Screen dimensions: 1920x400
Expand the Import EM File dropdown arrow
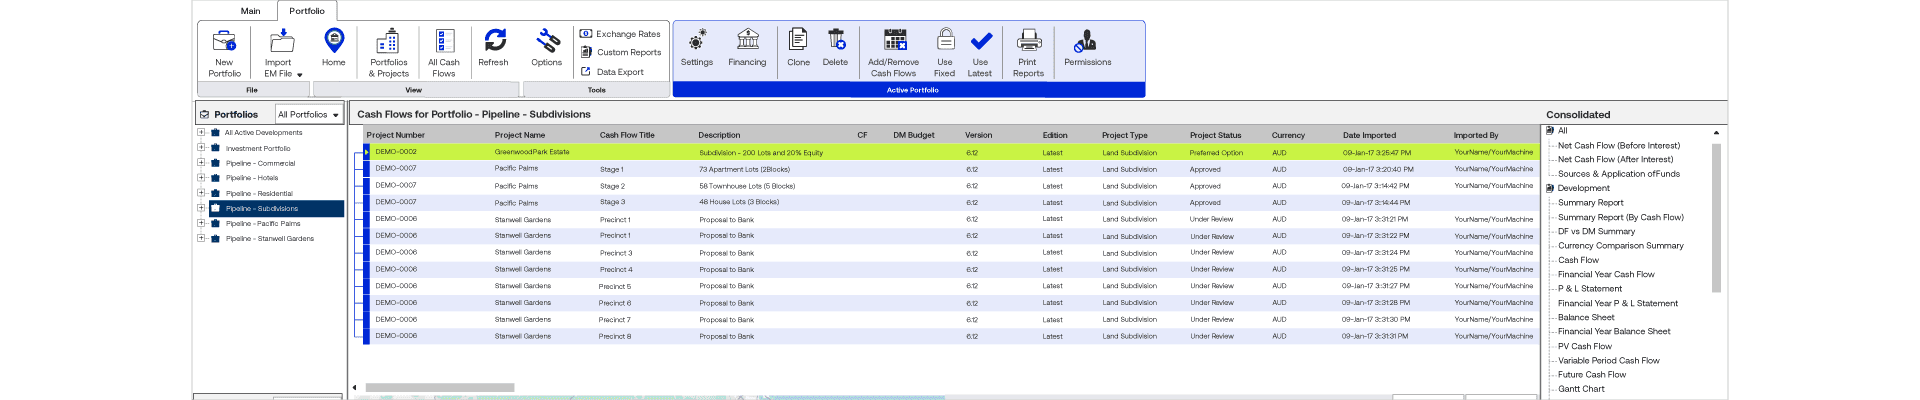(x=299, y=75)
